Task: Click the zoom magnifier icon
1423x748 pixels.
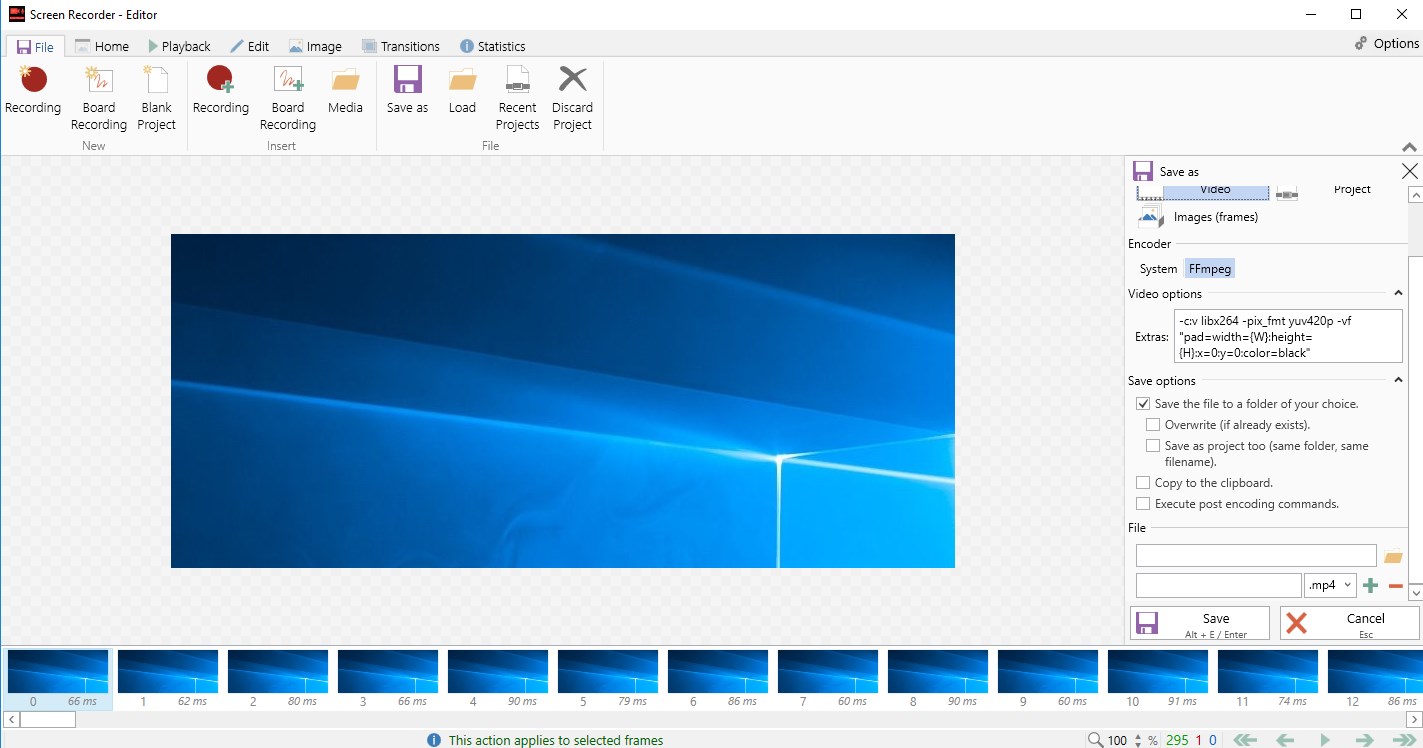Action: pyautogui.click(x=1096, y=740)
